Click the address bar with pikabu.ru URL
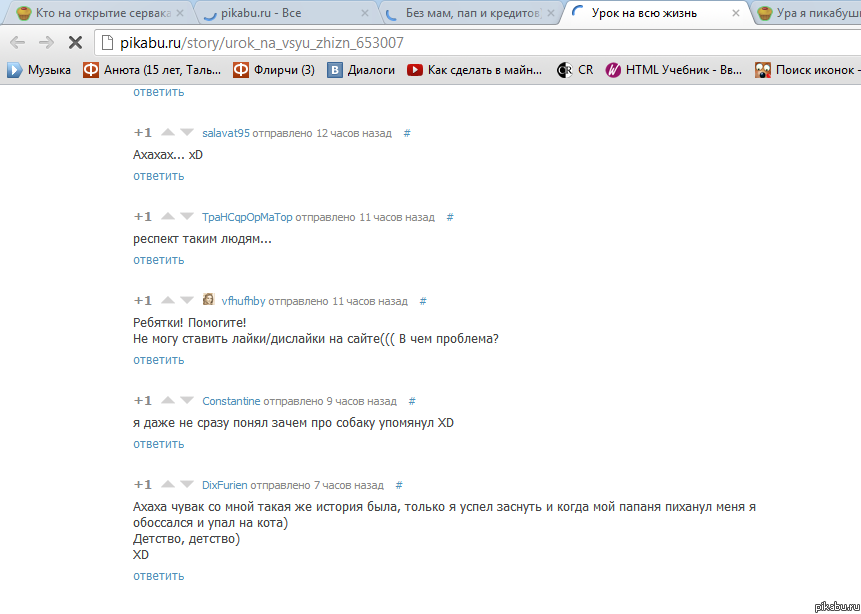The height and width of the screenshot is (614, 861). pos(478,42)
